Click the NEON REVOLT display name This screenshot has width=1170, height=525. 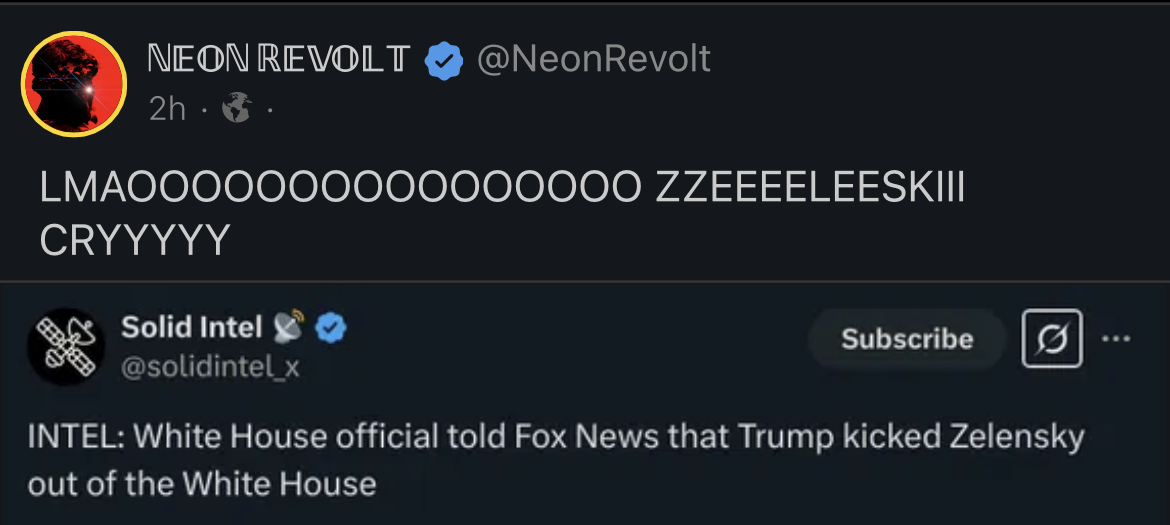pos(278,60)
